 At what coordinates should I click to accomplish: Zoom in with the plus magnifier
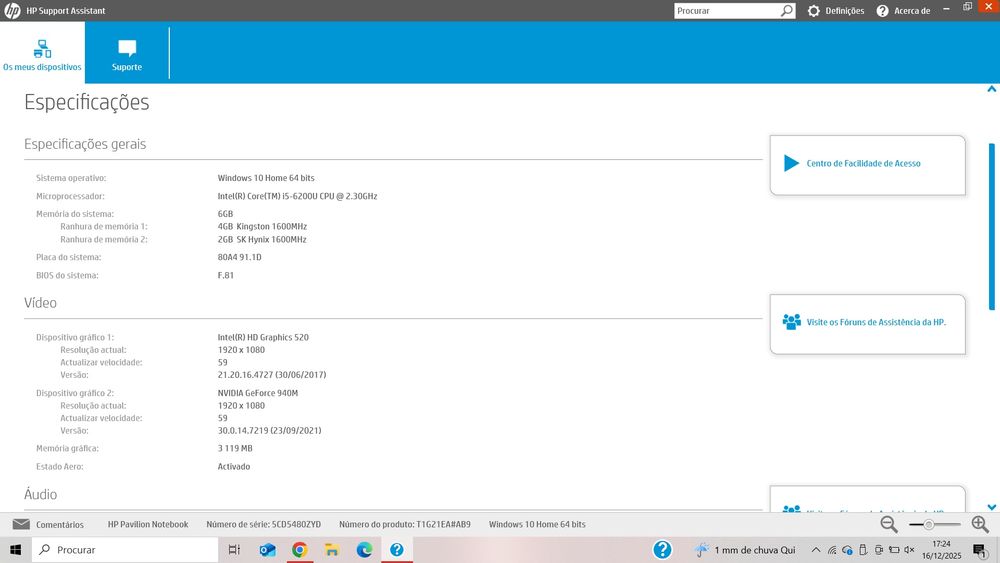[980, 524]
